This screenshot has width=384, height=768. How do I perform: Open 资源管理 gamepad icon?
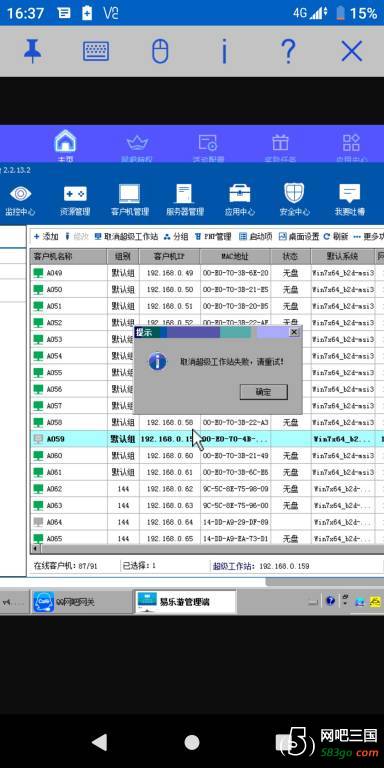pyautogui.click(x=75, y=194)
